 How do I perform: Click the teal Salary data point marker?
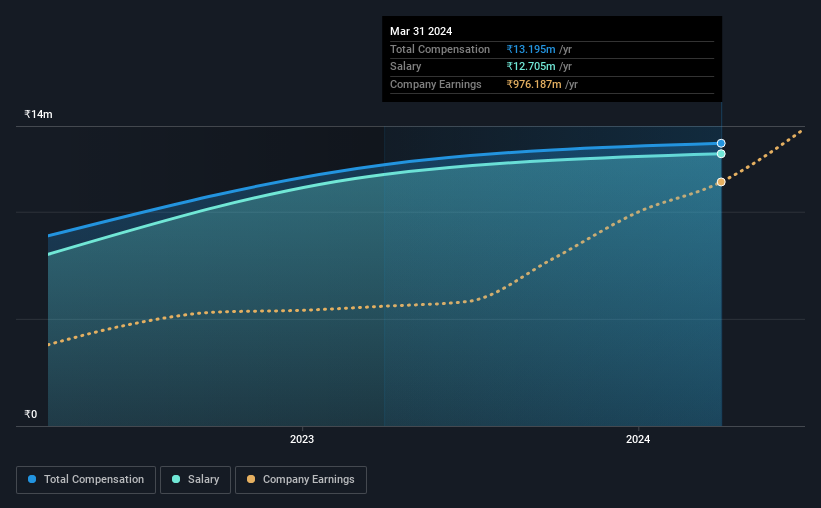click(721, 154)
